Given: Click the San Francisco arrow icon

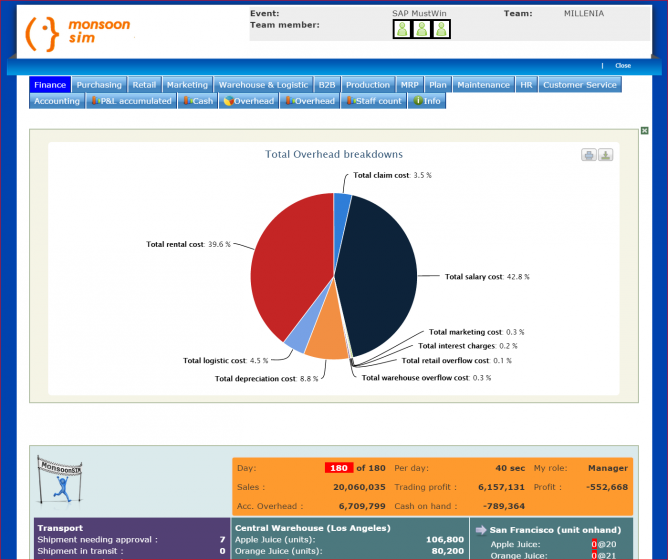Looking at the screenshot, I should click(x=481, y=530).
